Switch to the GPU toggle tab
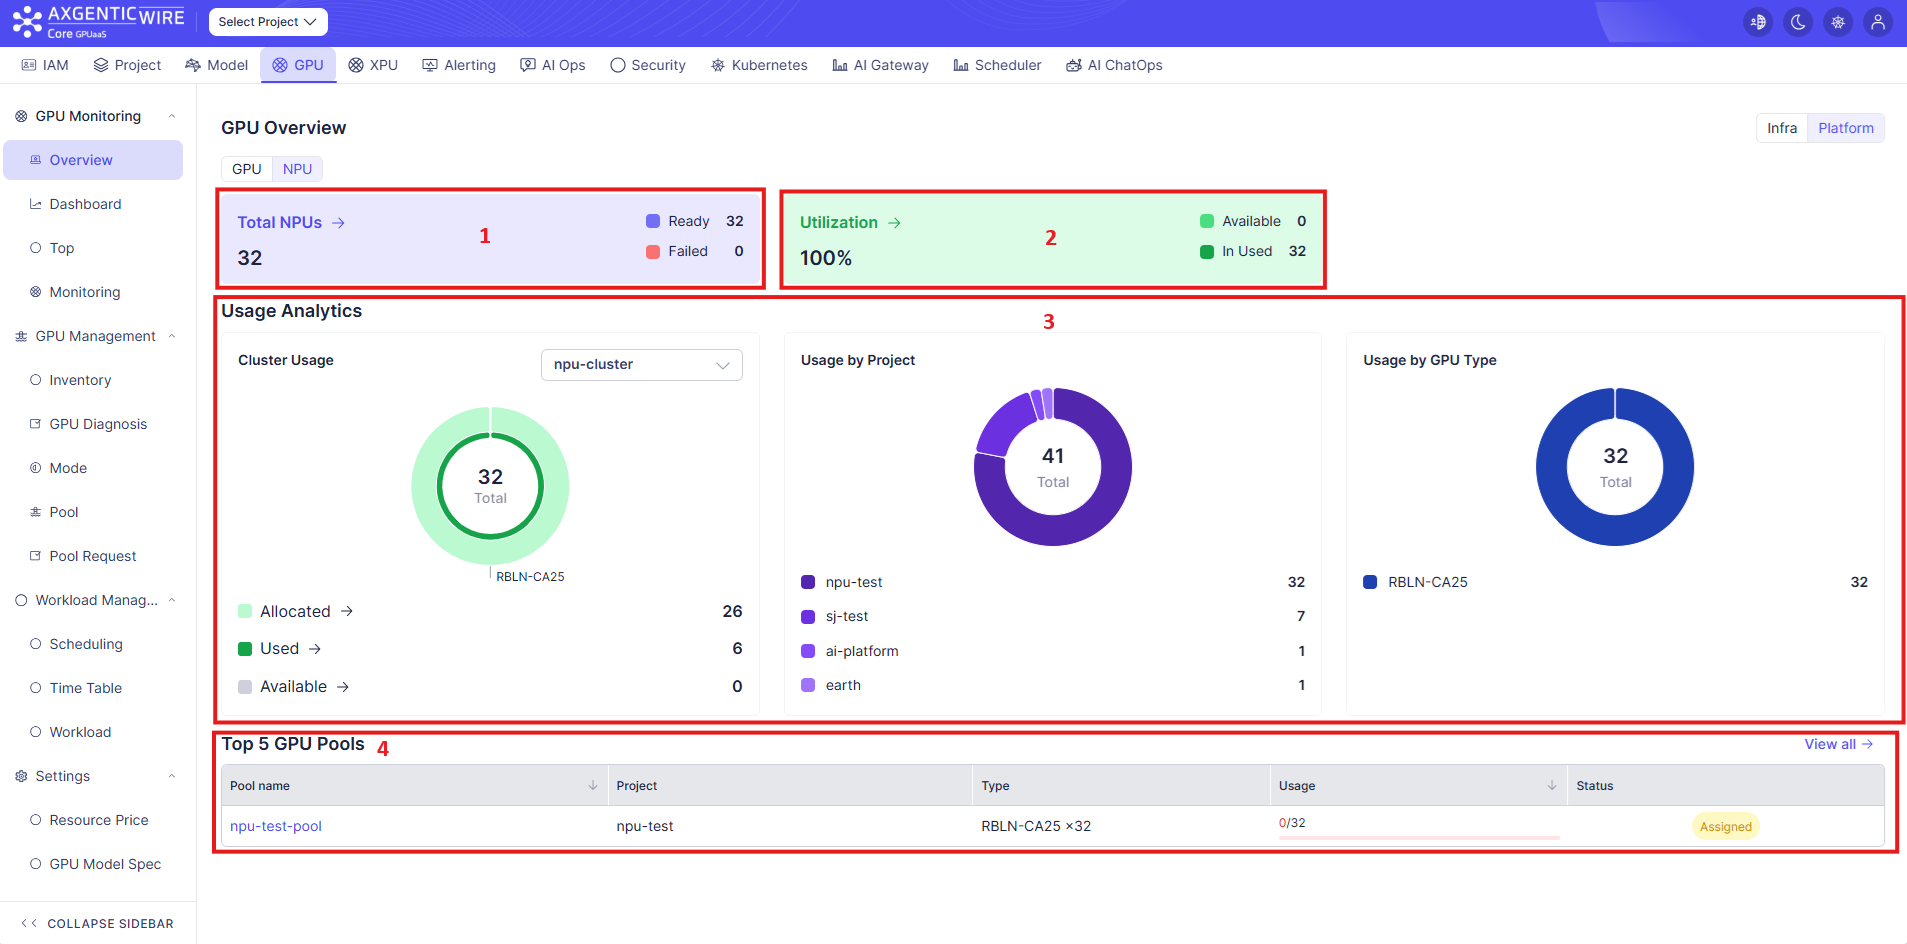 (247, 169)
